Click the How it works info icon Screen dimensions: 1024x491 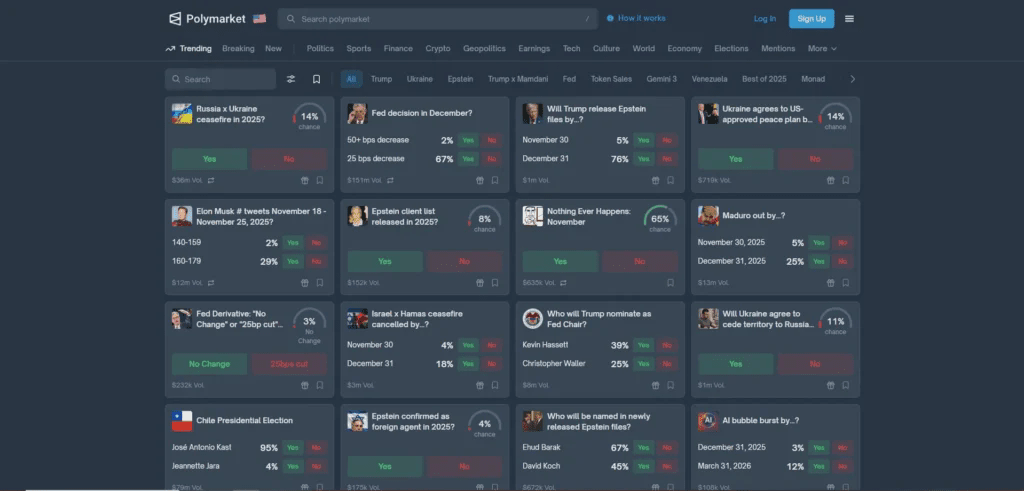tap(610, 18)
